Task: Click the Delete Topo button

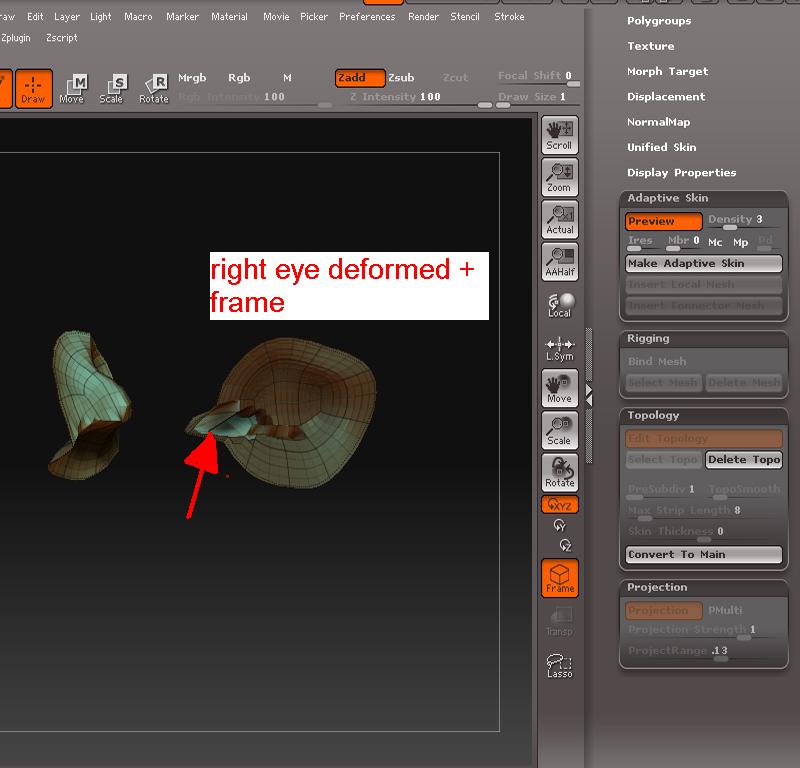Action: 744,460
